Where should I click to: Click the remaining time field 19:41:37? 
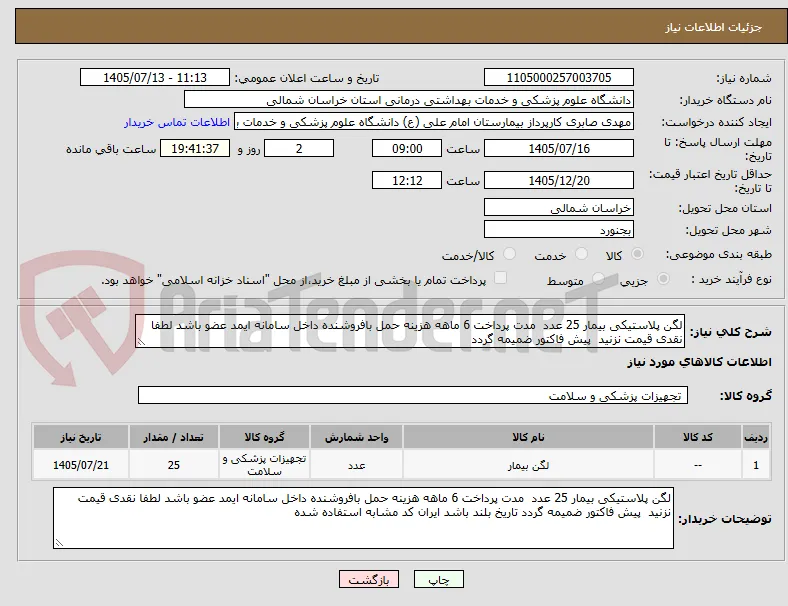tap(195, 148)
